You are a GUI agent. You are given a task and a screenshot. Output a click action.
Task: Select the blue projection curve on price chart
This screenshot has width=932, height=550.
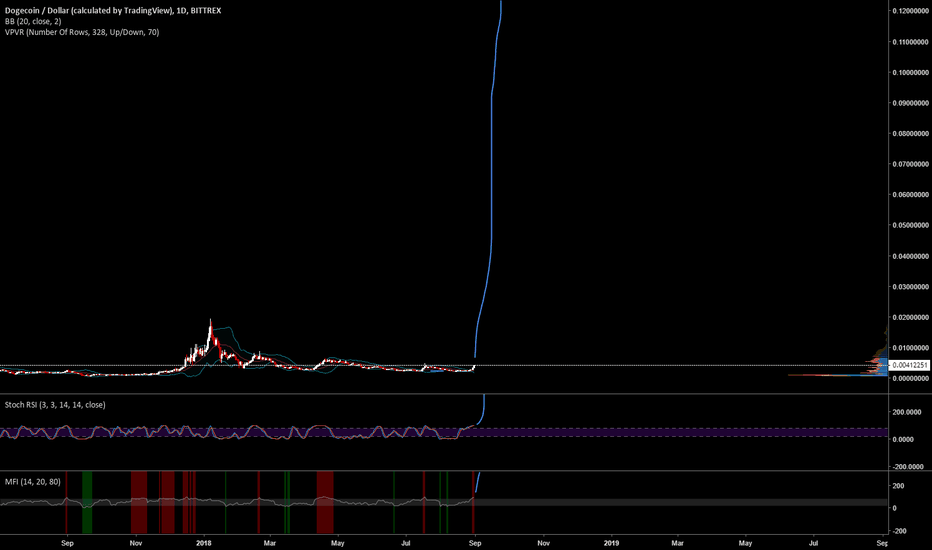(492, 178)
